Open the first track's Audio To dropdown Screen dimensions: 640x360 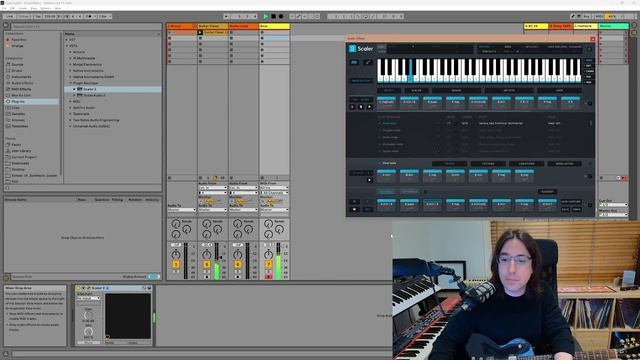pyautogui.click(x=182, y=210)
